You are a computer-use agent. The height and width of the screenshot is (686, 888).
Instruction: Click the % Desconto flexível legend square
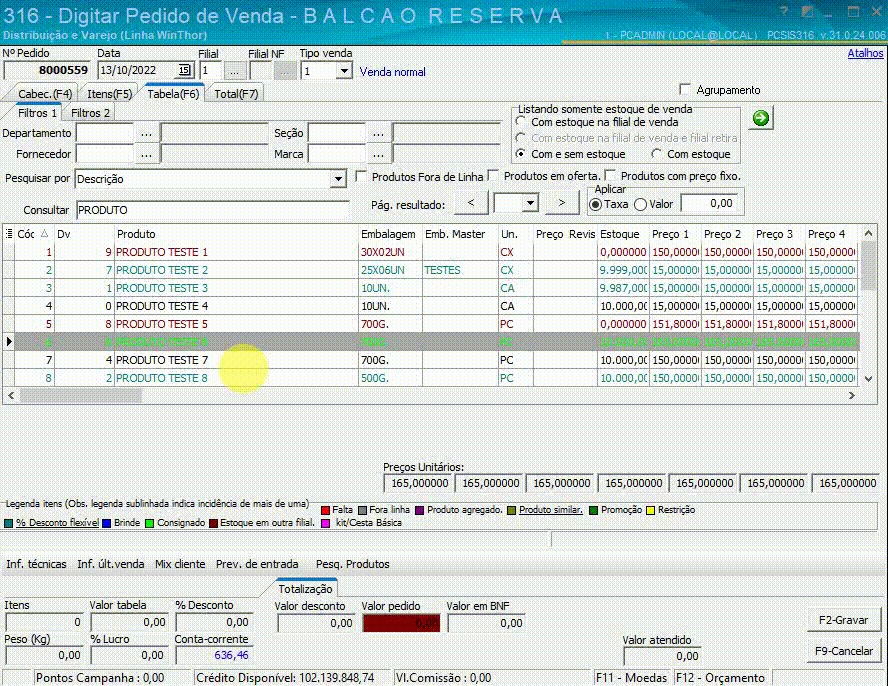click(x=8, y=523)
